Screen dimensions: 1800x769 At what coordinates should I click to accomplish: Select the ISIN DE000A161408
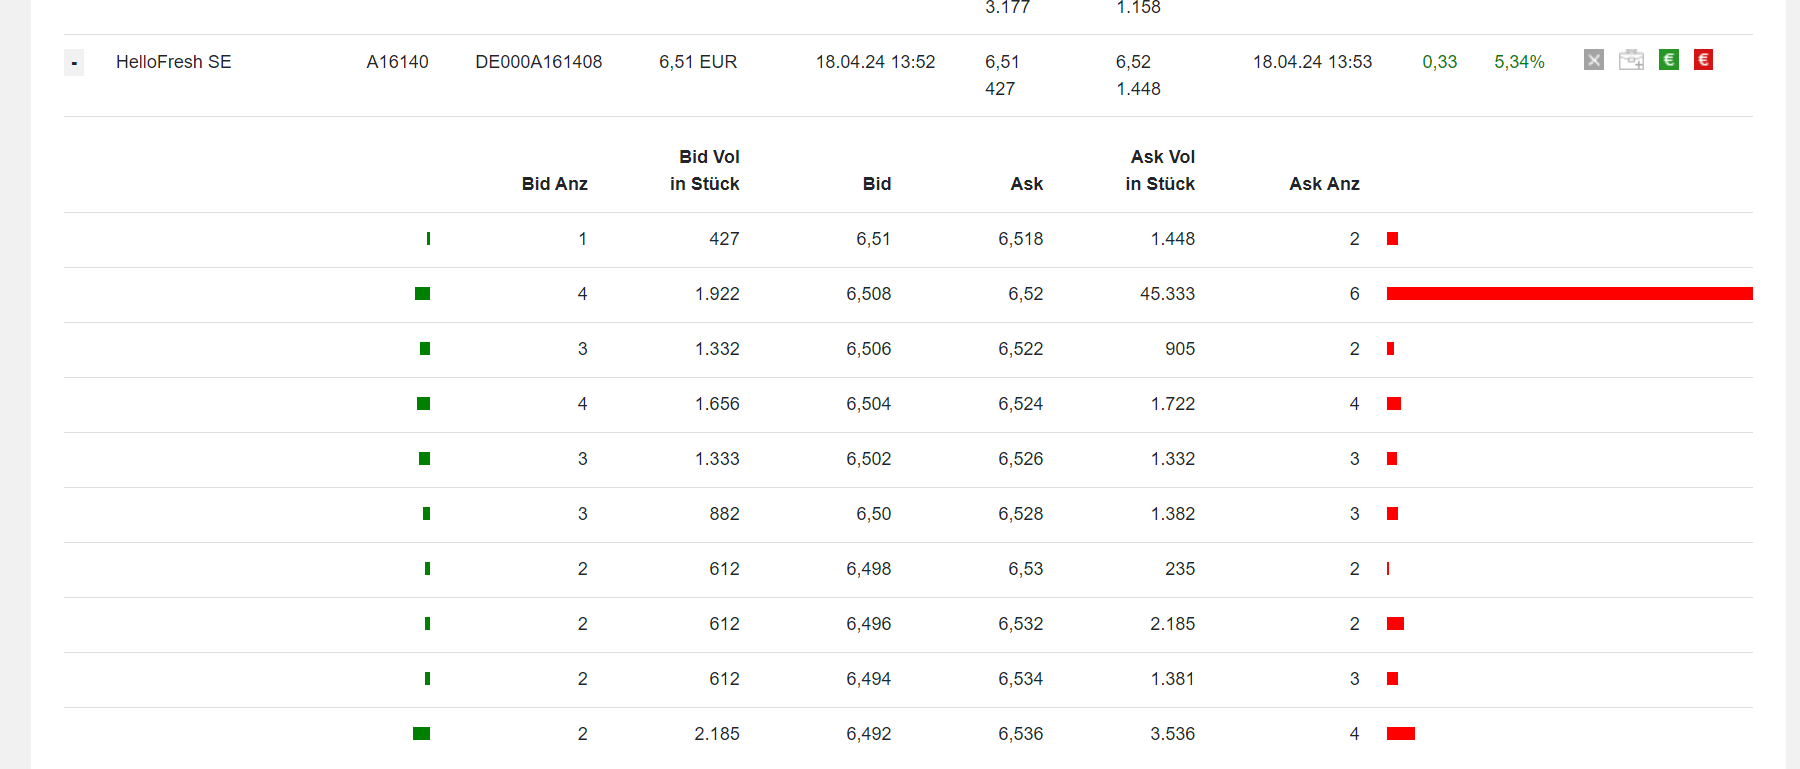tap(538, 62)
